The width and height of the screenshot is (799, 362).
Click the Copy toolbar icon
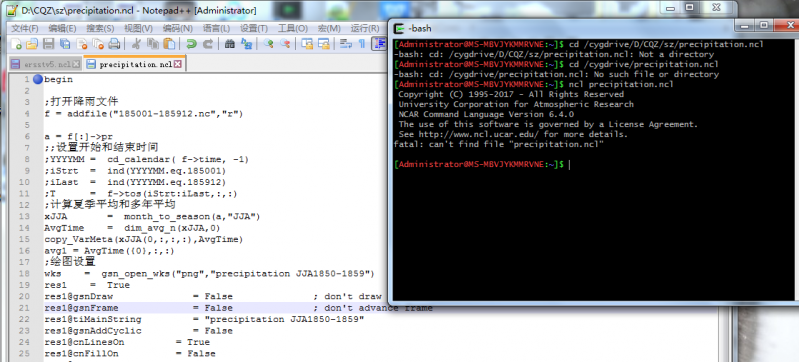click(152, 44)
